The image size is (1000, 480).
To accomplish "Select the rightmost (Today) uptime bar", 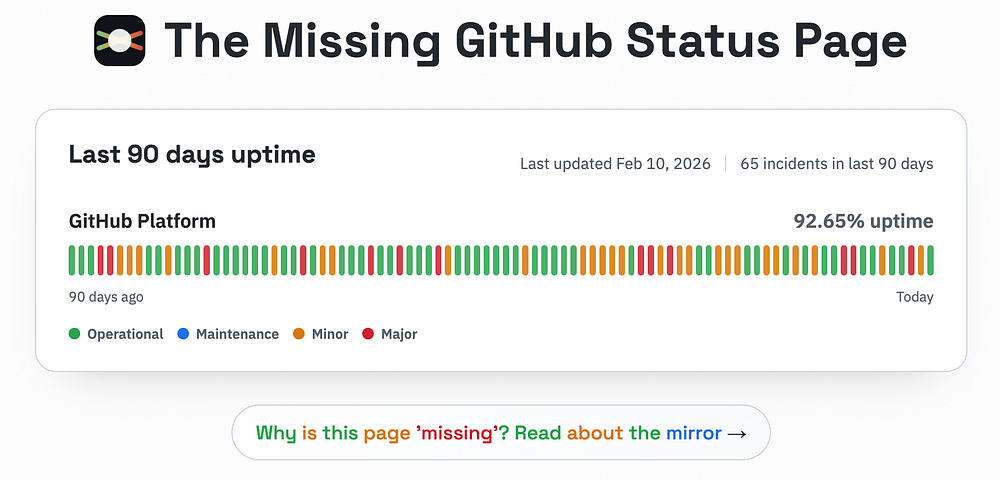I will coord(930,260).
